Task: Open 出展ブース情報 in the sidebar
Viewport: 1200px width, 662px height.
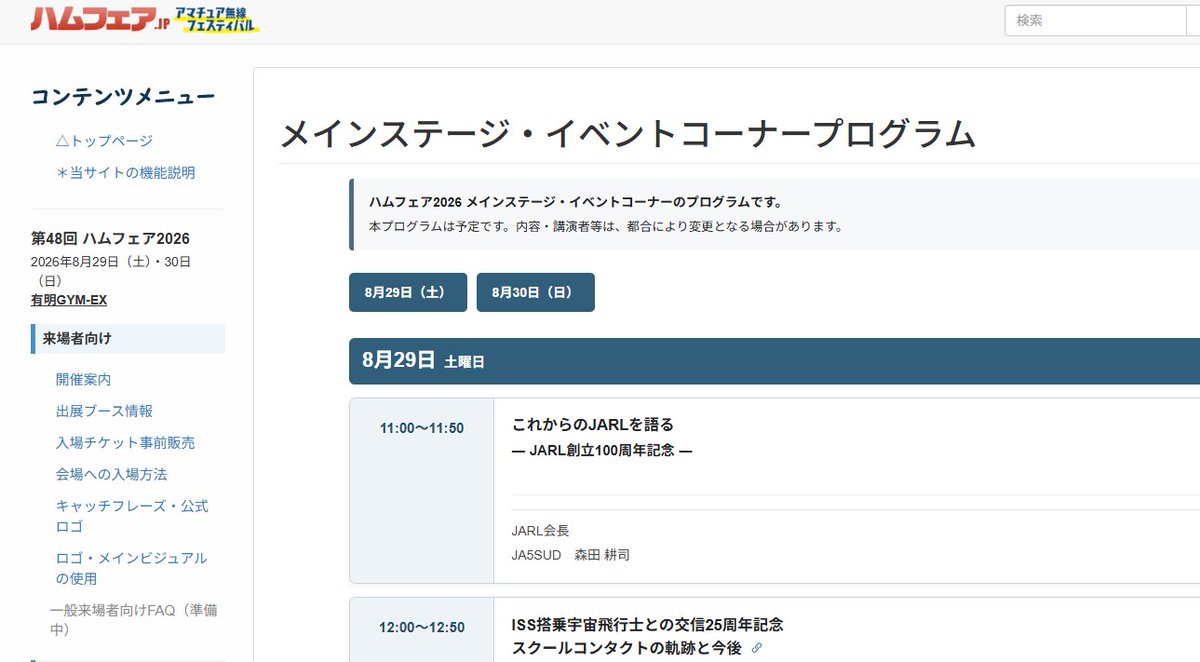Action: point(104,411)
